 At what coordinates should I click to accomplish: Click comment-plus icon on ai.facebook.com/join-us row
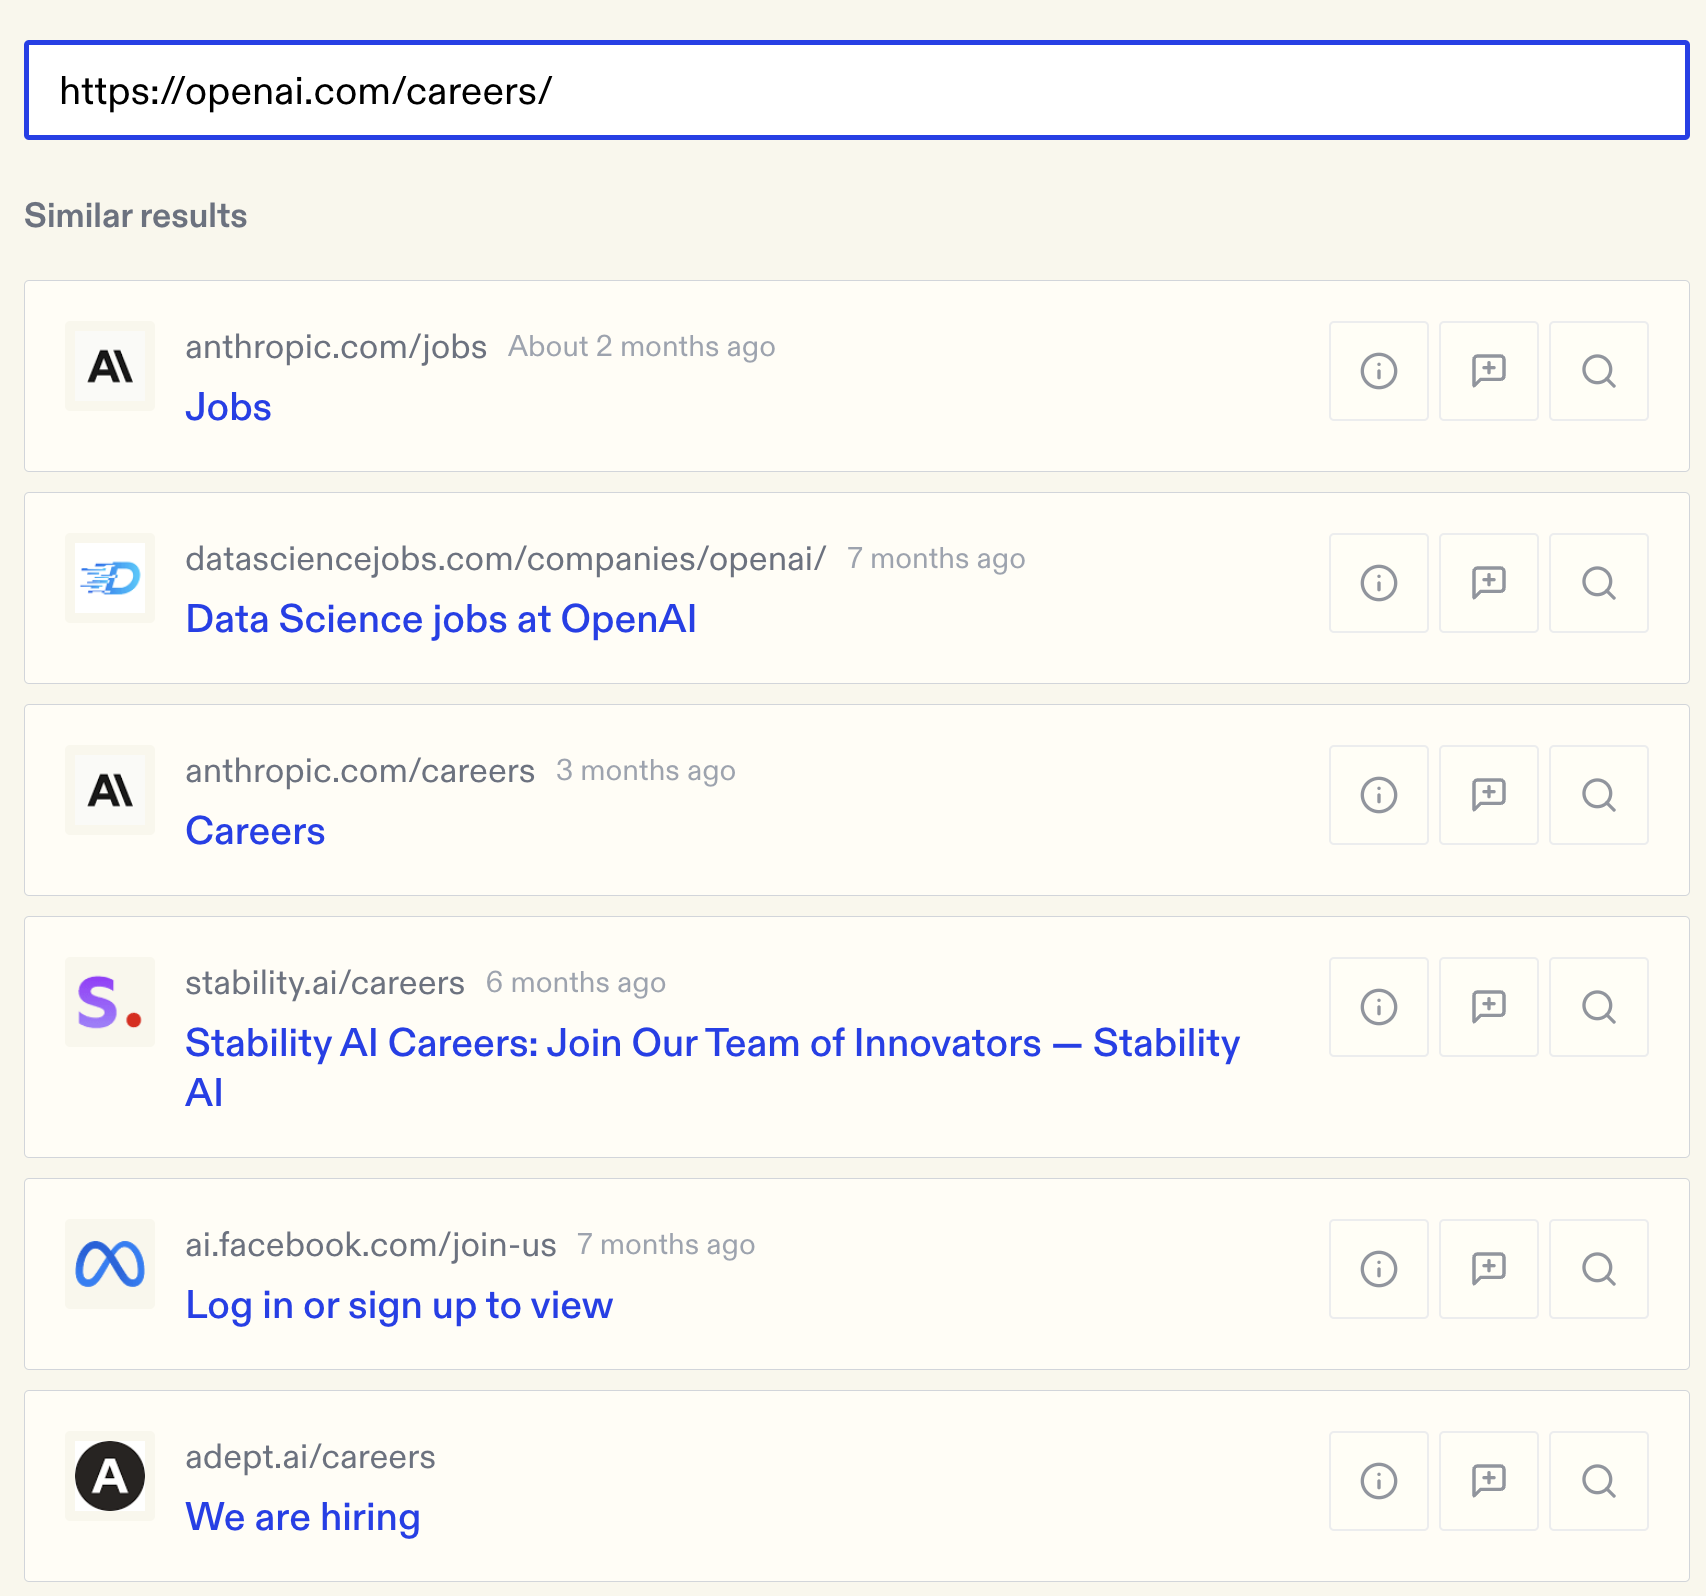click(x=1488, y=1269)
